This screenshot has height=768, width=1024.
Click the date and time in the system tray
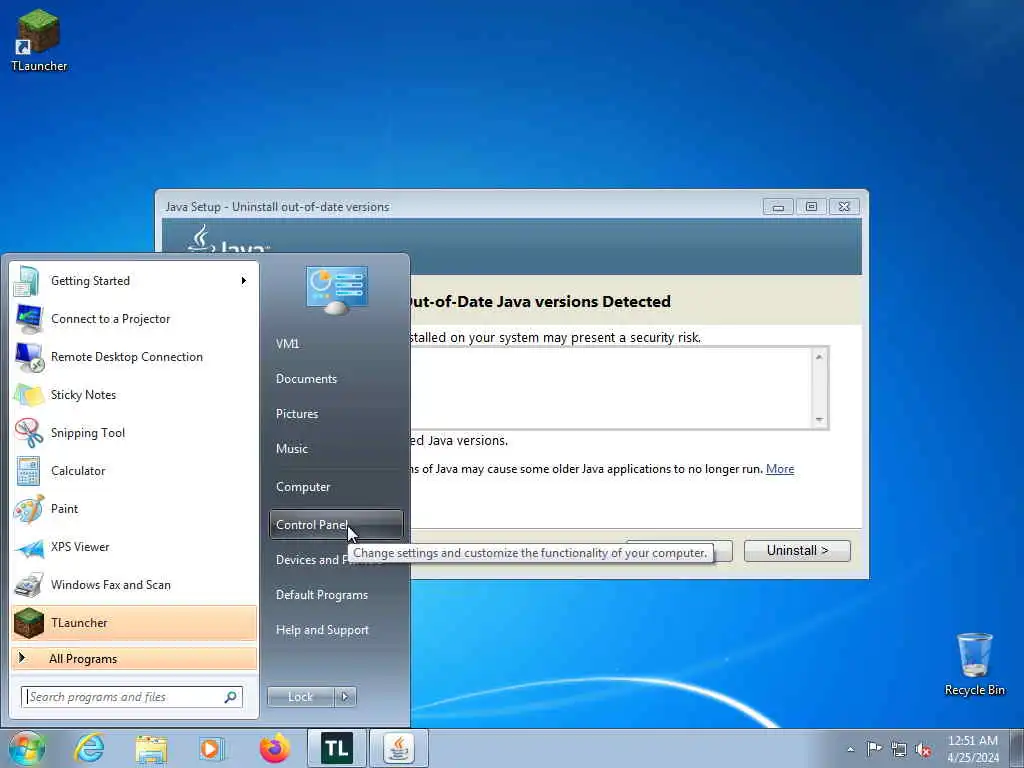click(x=973, y=749)
